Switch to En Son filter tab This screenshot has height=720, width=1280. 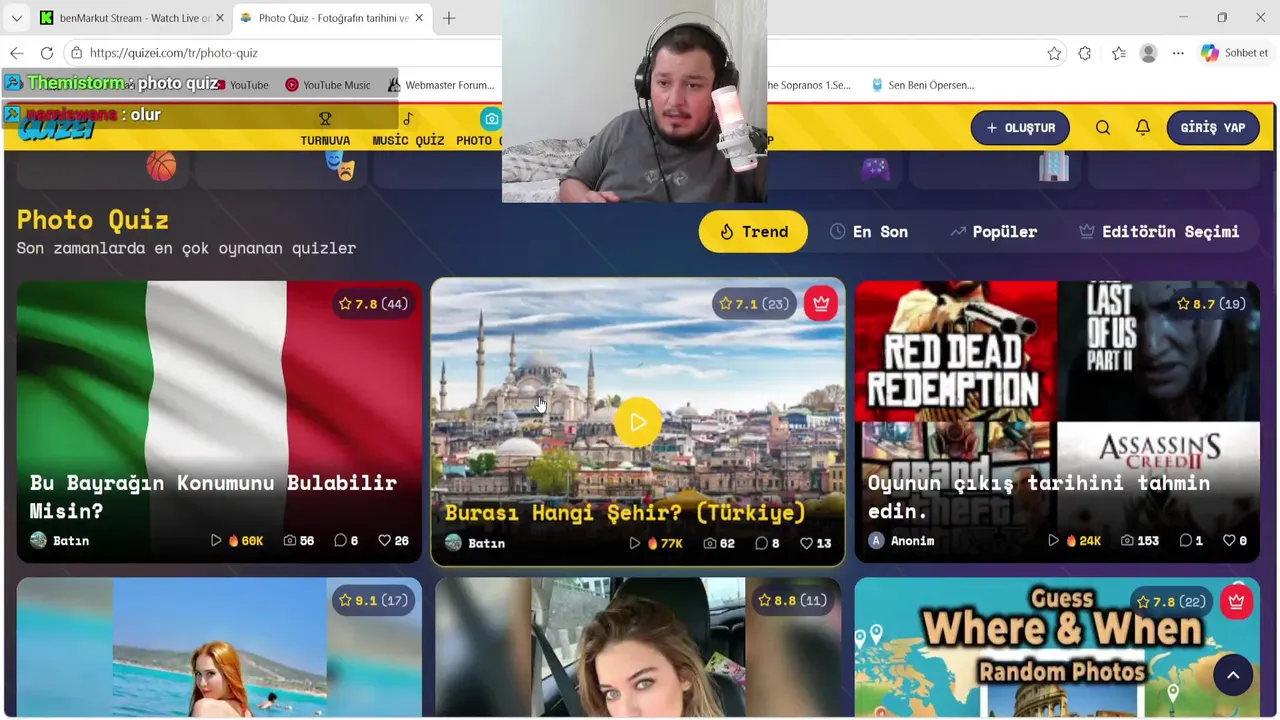click(869, 232)
